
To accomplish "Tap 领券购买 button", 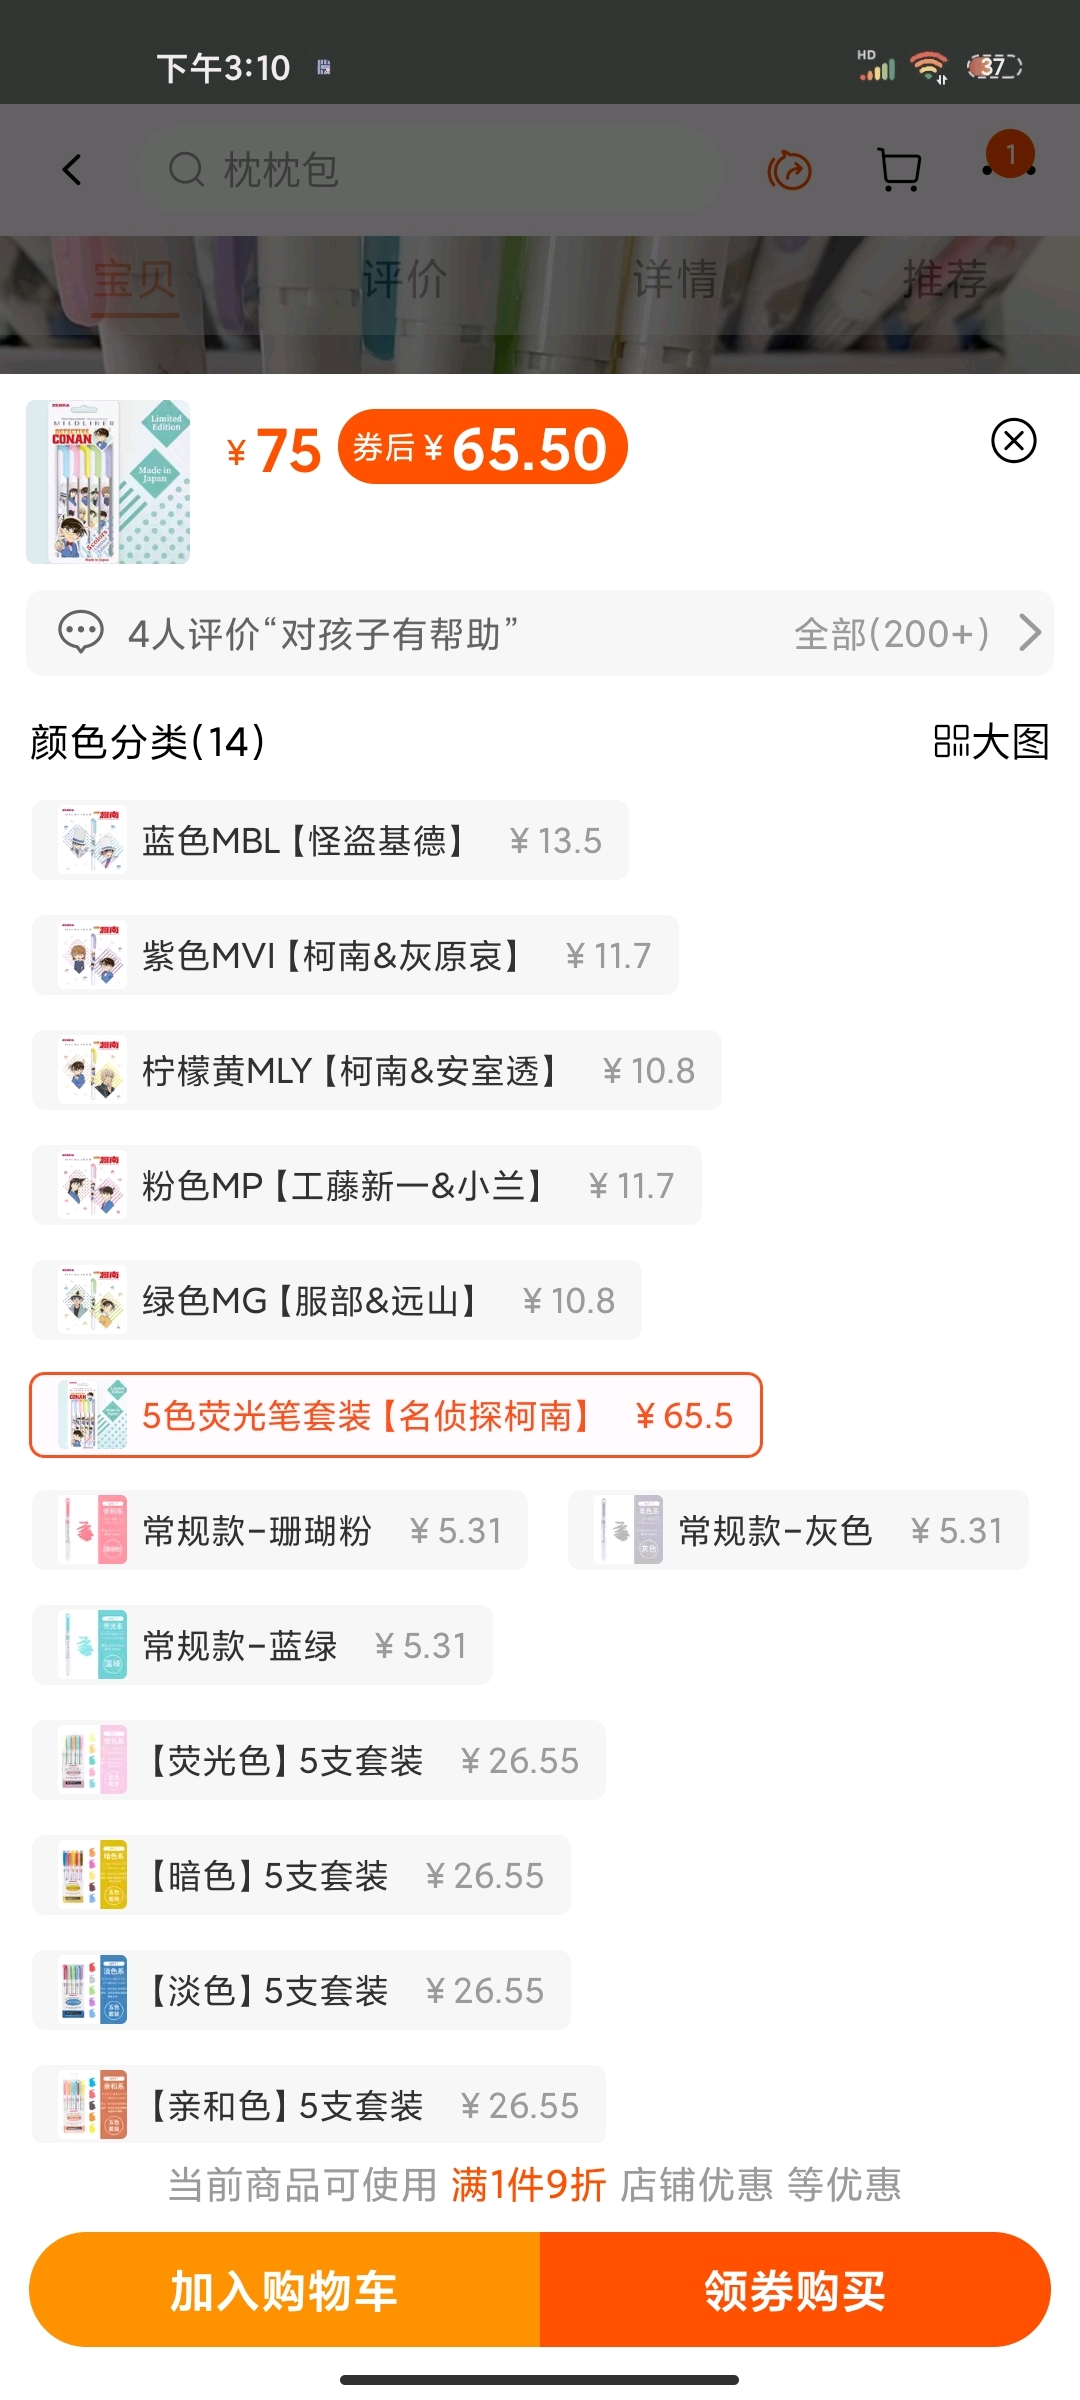I will (795, 2290).
